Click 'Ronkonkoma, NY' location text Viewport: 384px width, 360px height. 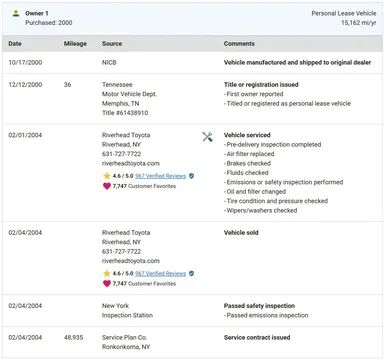[126, 347]
